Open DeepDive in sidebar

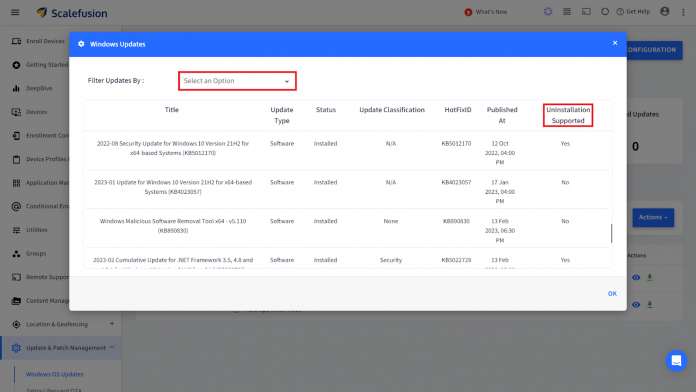[39, 88]
